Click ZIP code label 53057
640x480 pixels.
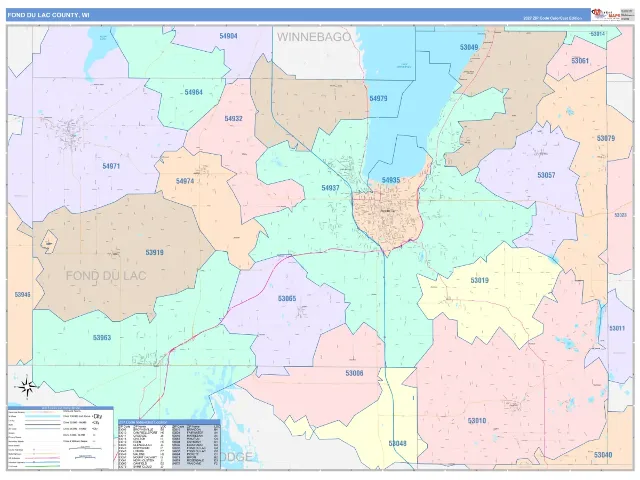pyautogui.click(x=546, y=175)
